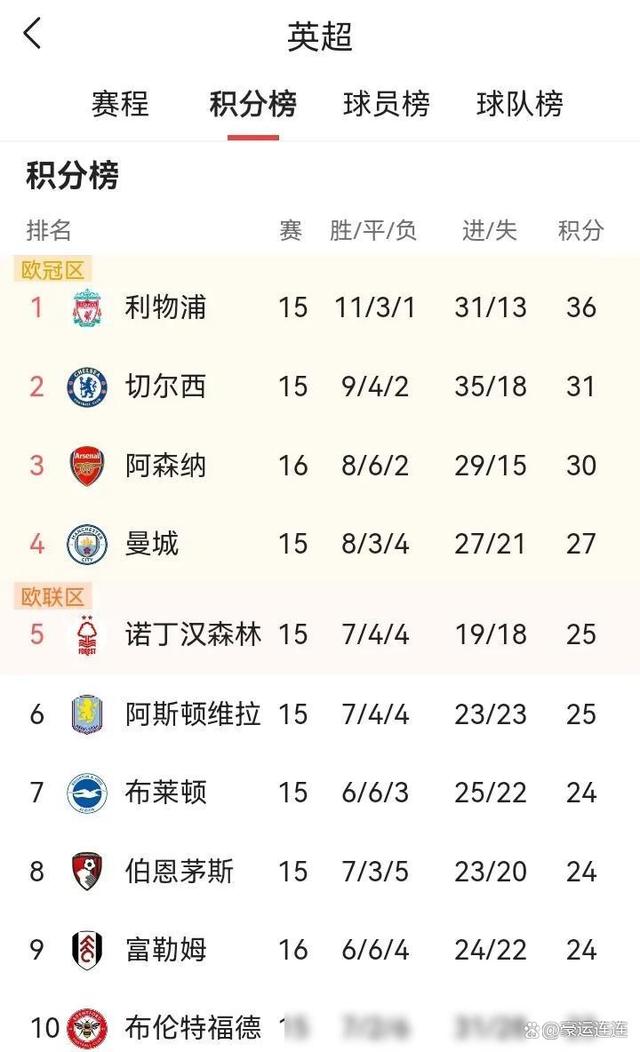Select the Aston Villa badge

tap(87, 714)
